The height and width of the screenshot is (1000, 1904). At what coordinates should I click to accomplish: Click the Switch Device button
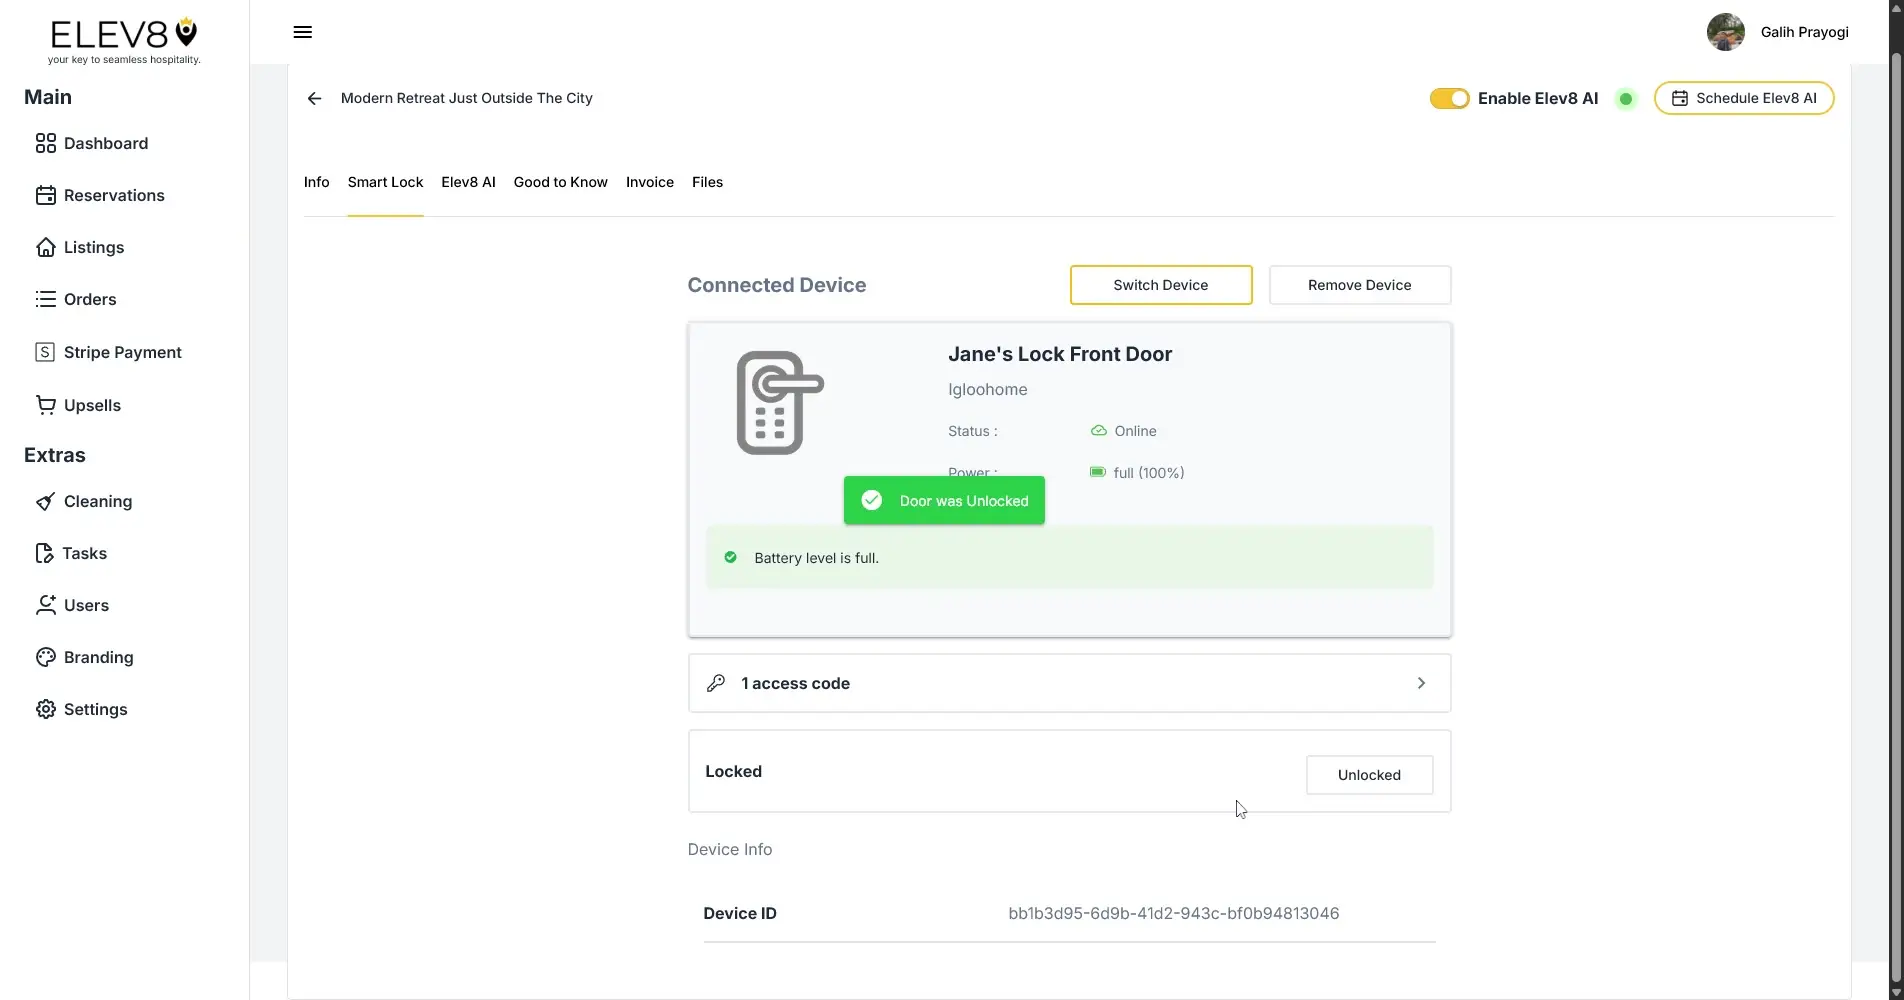(x=1160, y=285)
